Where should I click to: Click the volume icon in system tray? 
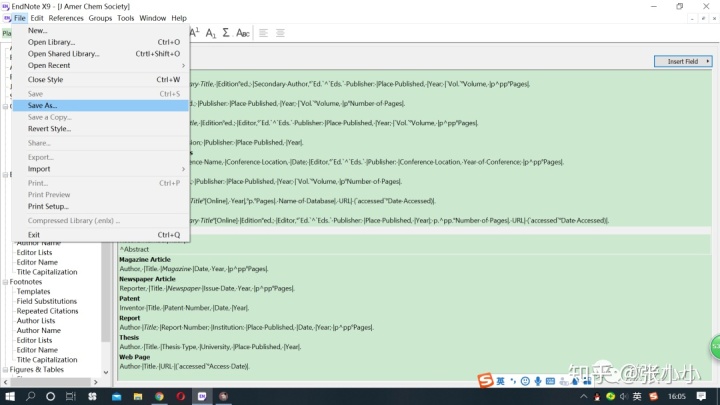point(624,396)
